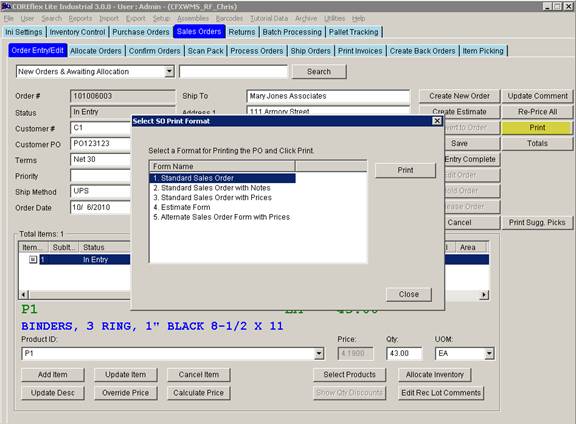Click Create New Order button
576x424 pixels.
pyautogui.click(x=459, y=96)
